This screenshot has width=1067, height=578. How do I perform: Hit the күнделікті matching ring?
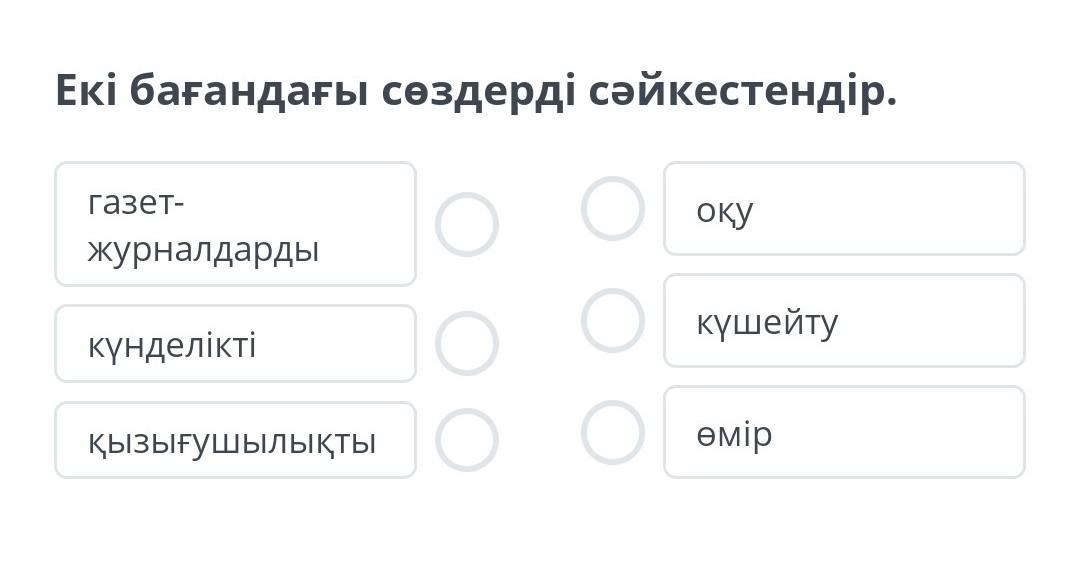(x=466, y=343)
